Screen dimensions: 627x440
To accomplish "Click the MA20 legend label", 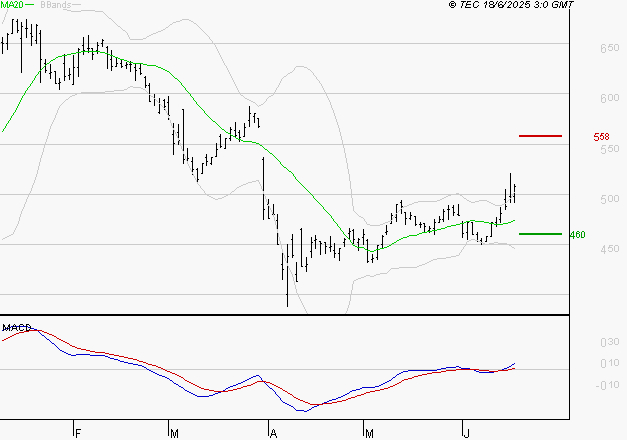I will pos(12,5).
